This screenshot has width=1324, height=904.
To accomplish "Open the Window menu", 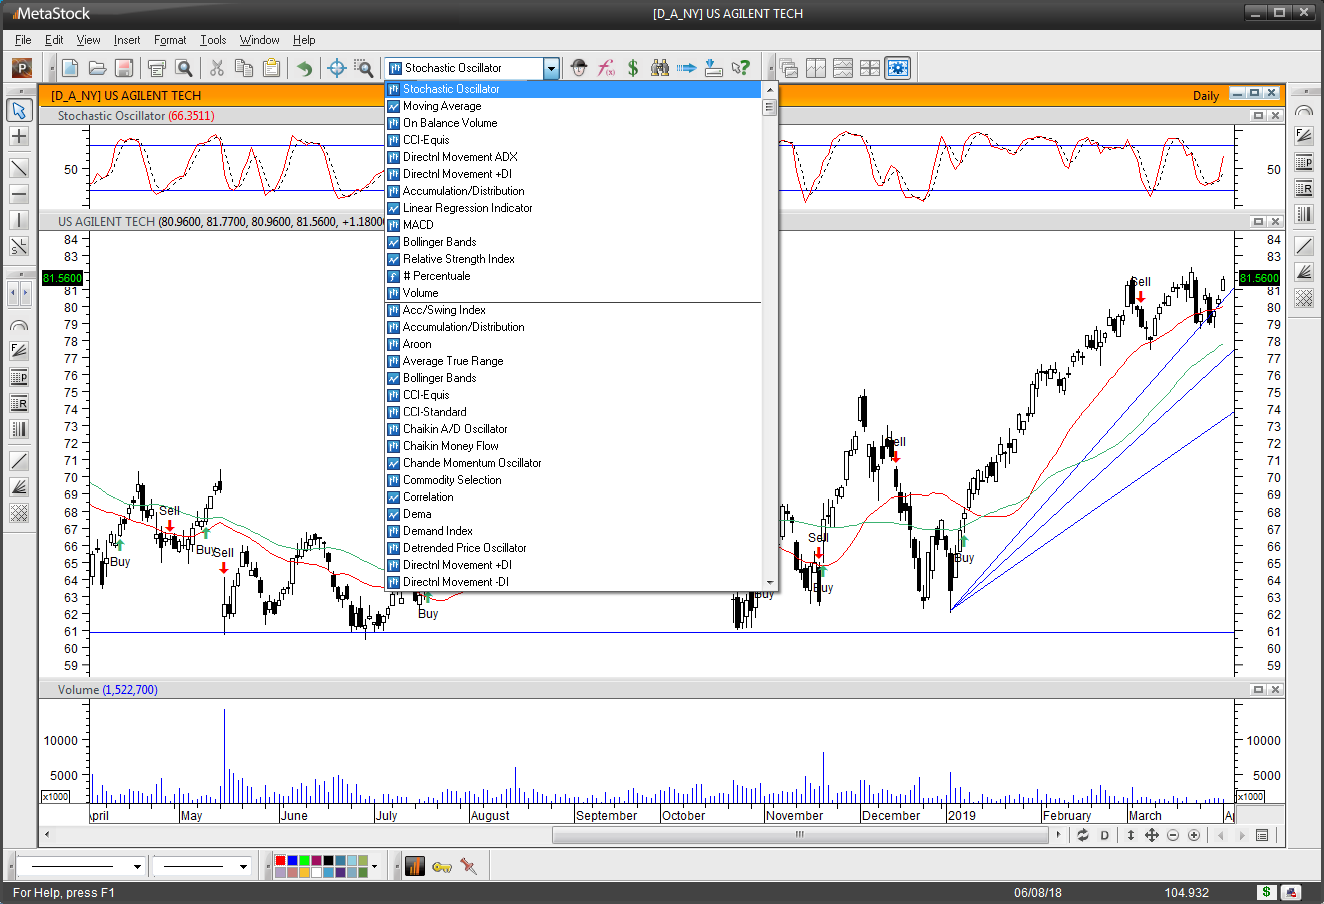I will (260, 40).
